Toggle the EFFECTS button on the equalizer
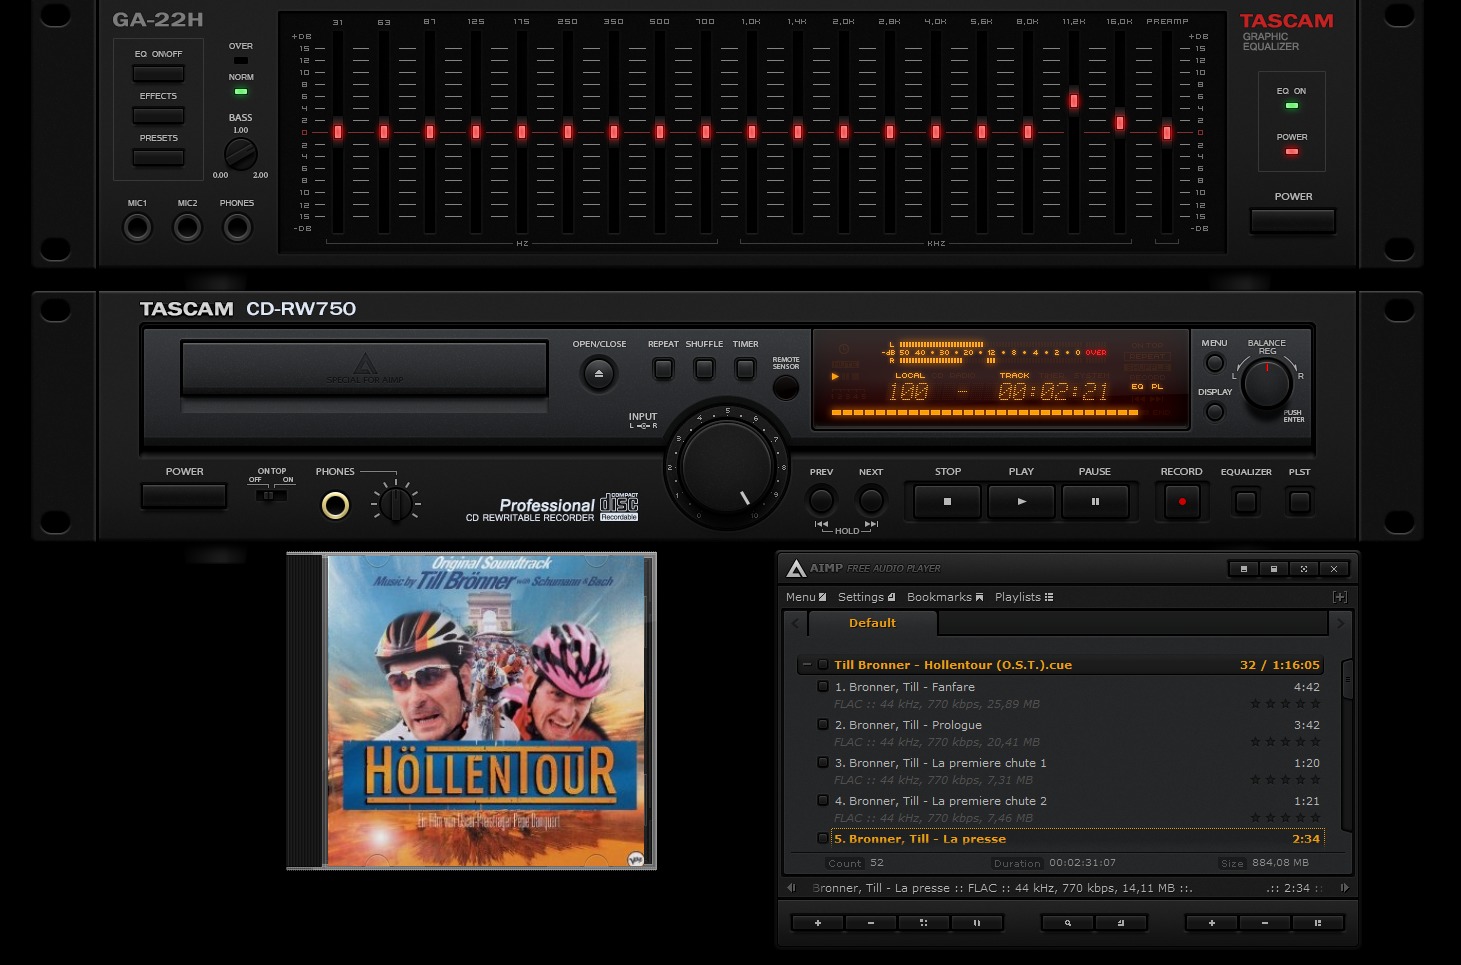The height and width of the screenshot is (965, 1461). 158,116
